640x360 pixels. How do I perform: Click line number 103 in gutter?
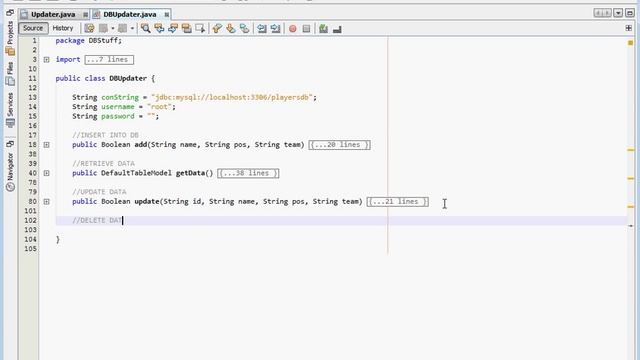tap(31, 230)
